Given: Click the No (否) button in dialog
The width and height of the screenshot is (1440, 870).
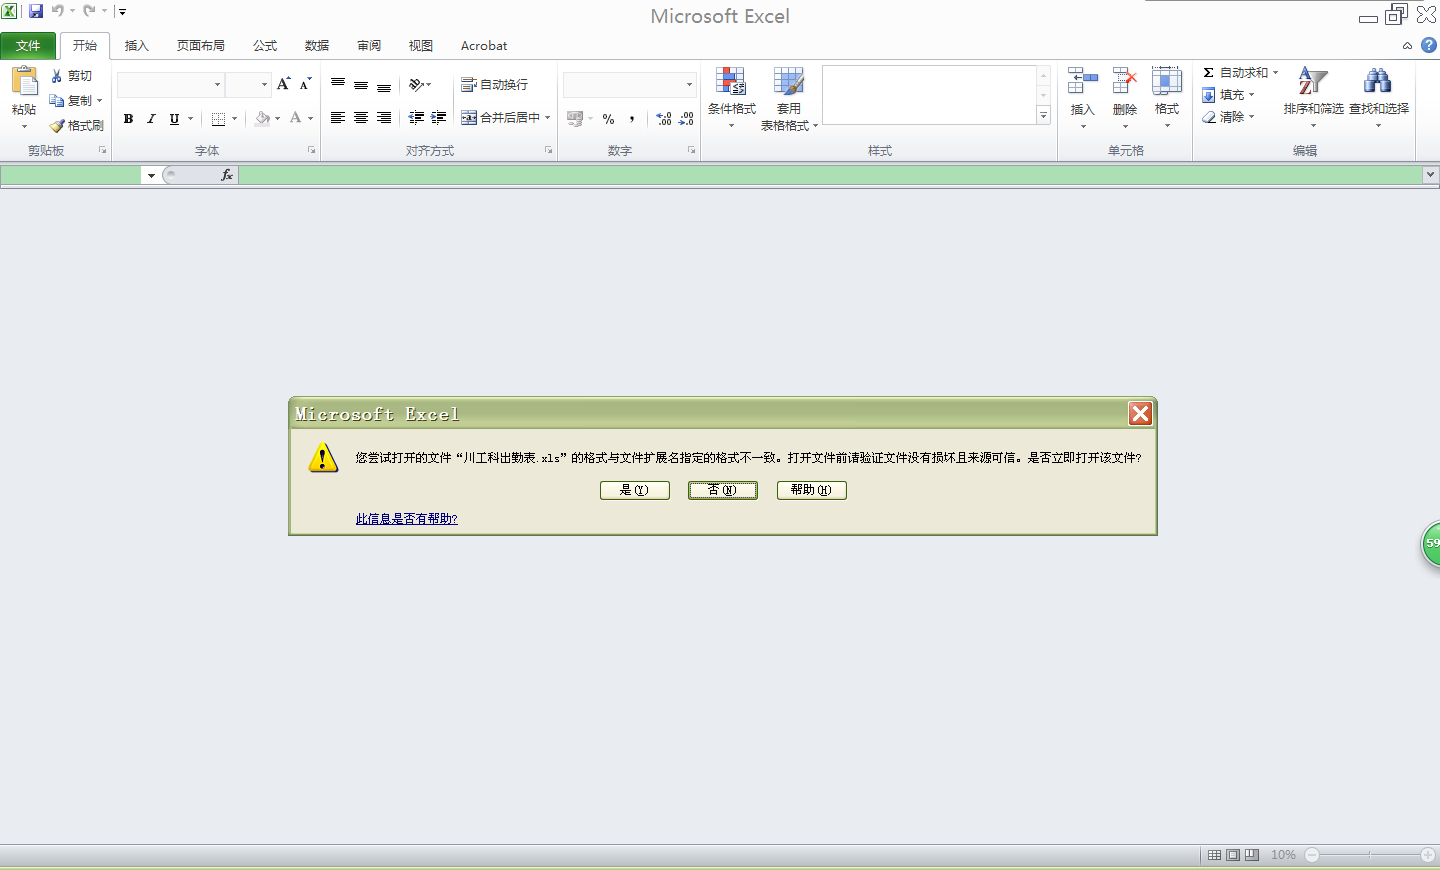Looking at the screenshot, I should pos(723,490).
